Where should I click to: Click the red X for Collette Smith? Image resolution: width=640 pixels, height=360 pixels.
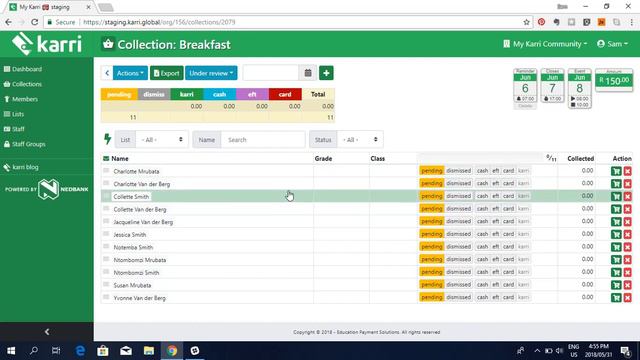[628, 196]
